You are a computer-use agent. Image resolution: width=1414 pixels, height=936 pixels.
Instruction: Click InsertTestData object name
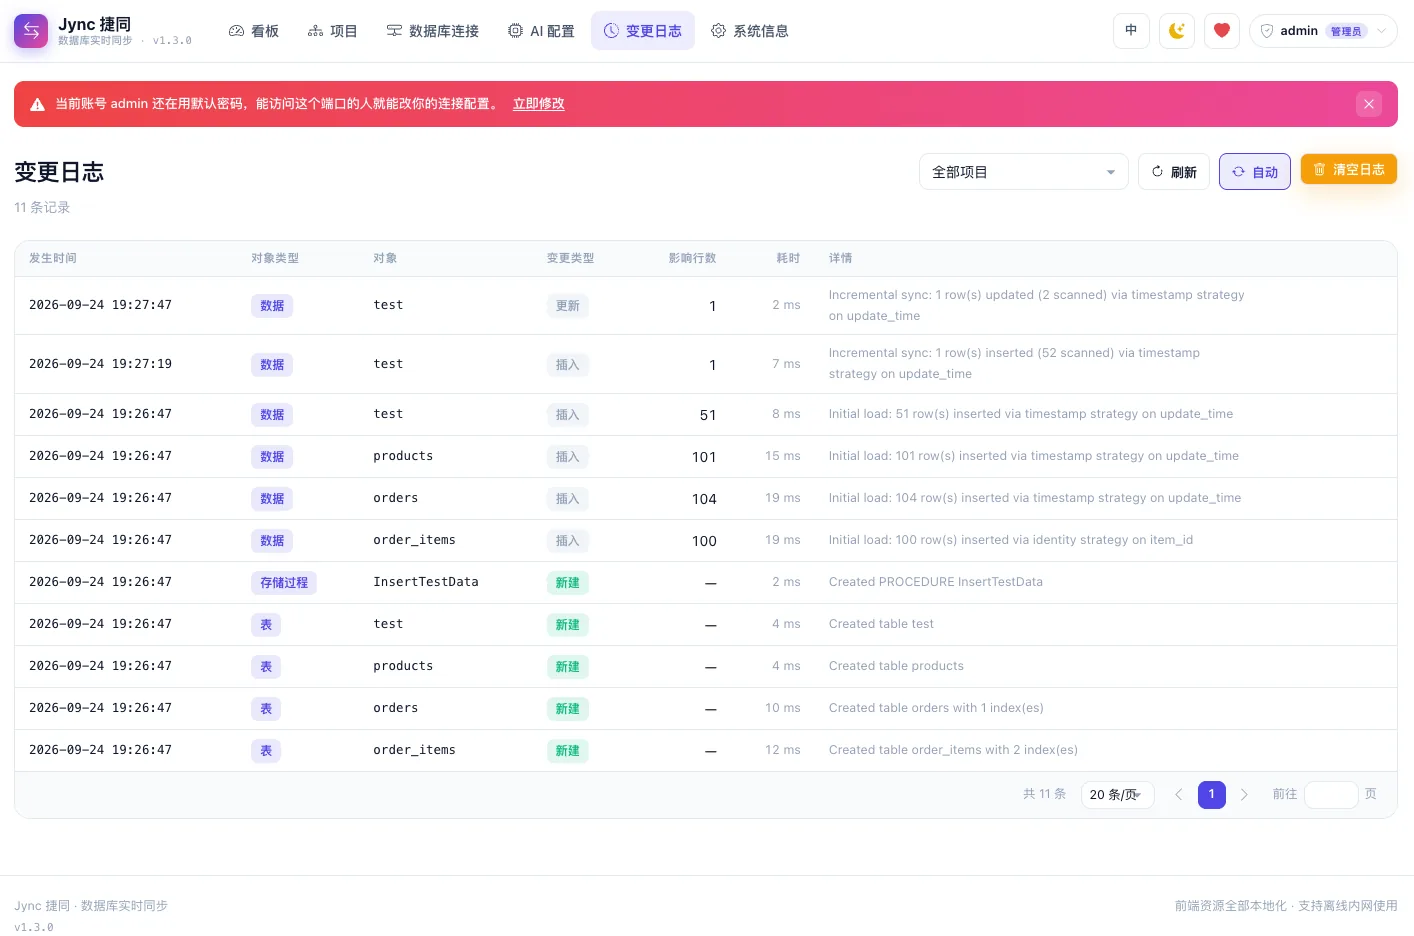pyautogui.click(x=426, y=582)
